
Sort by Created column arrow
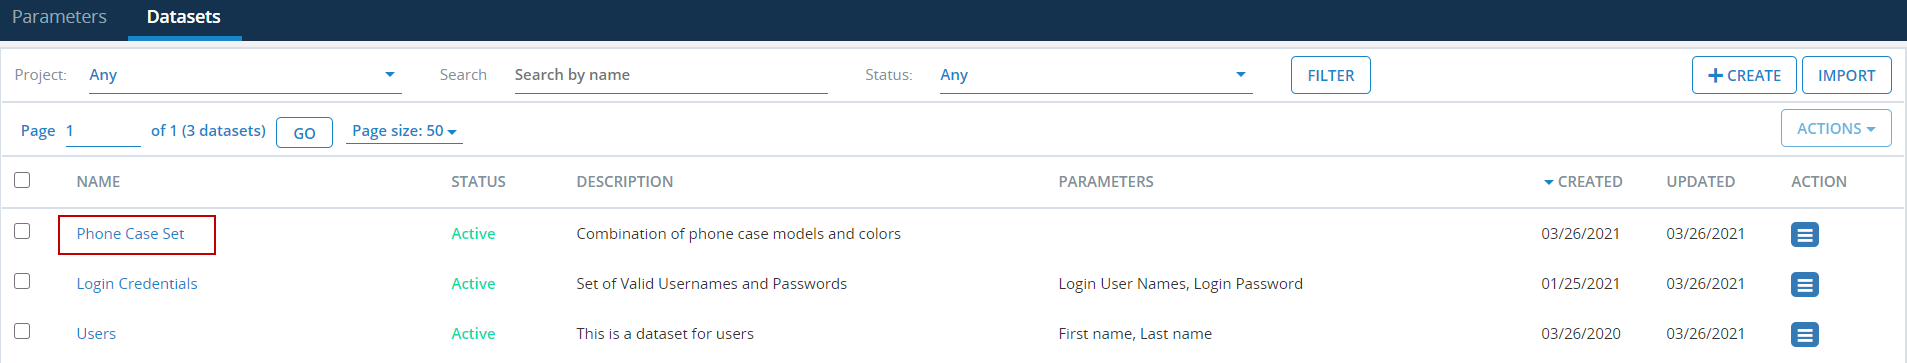pos(1548,182)
